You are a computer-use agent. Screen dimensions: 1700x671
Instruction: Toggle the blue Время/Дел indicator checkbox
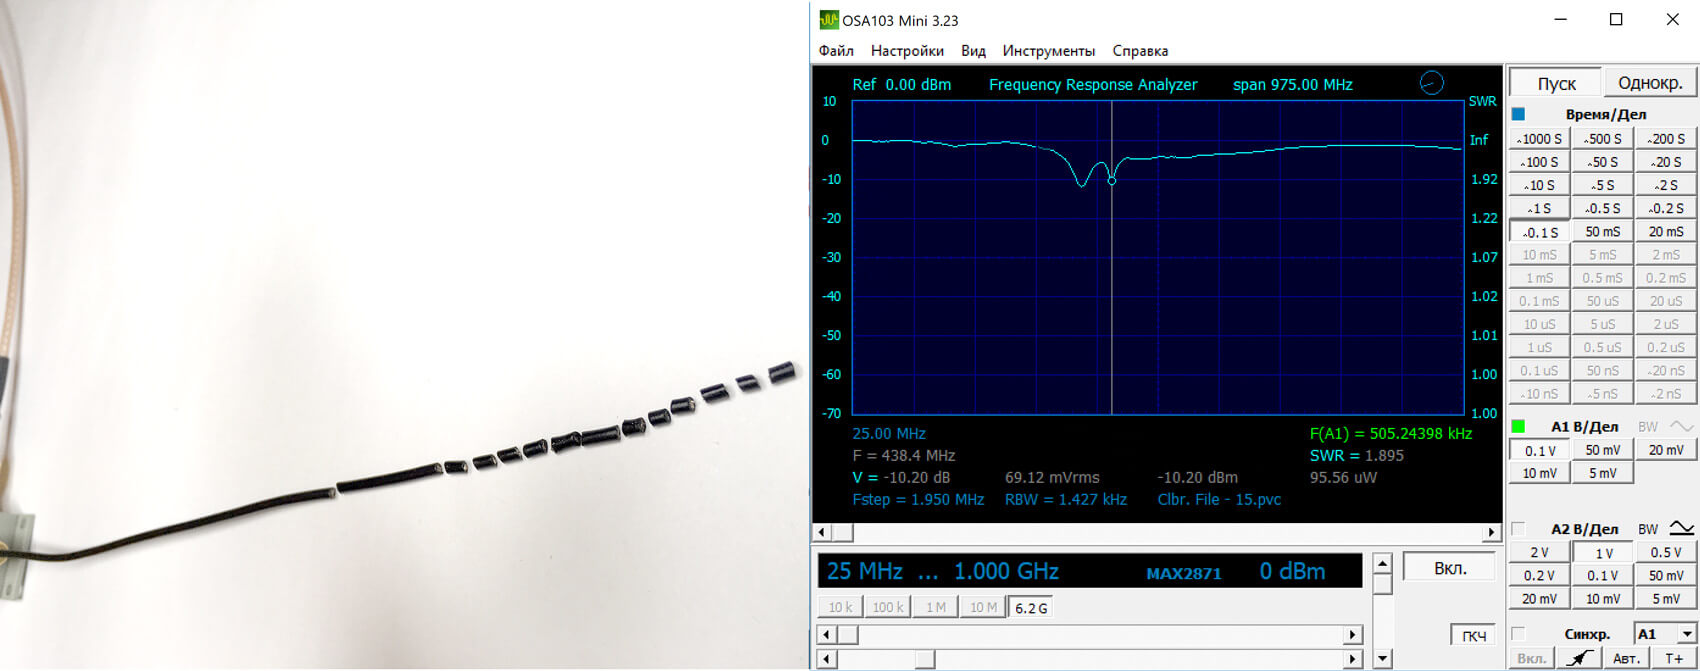[1518, 114]
